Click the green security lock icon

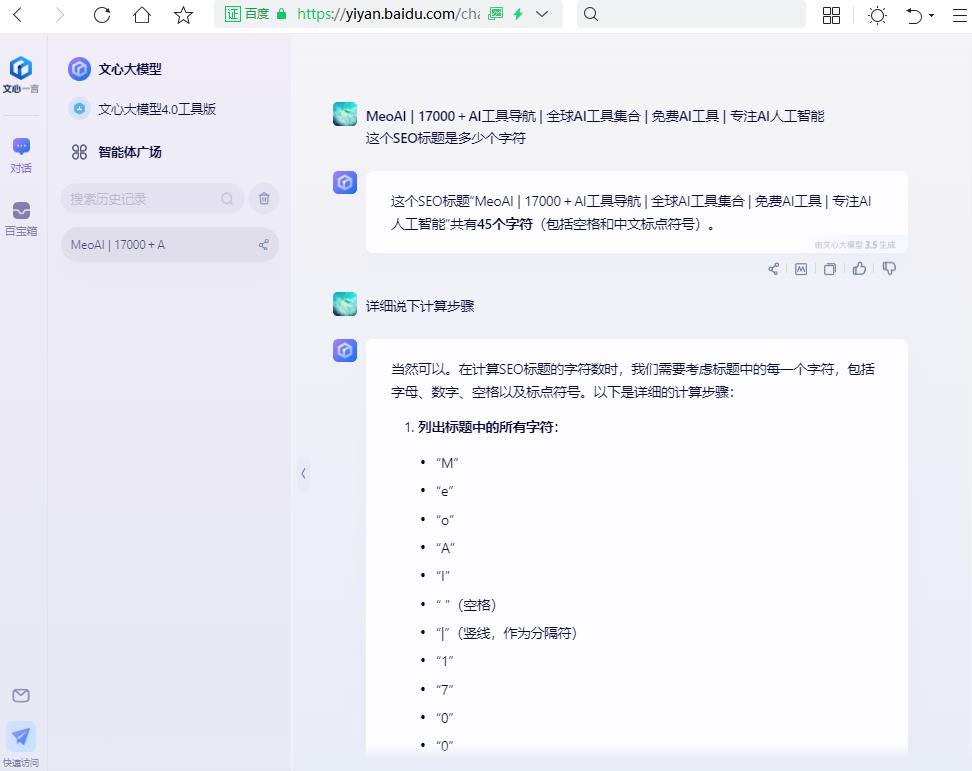(x=281, y=14)
